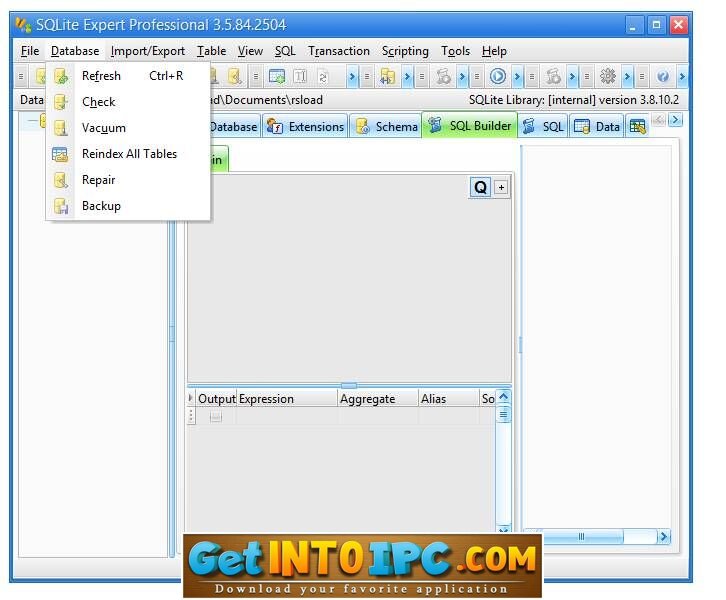Expand the toolbar overflow arrow right of the help icon
The width and height of the screenshot is (726, 600).
682,77
